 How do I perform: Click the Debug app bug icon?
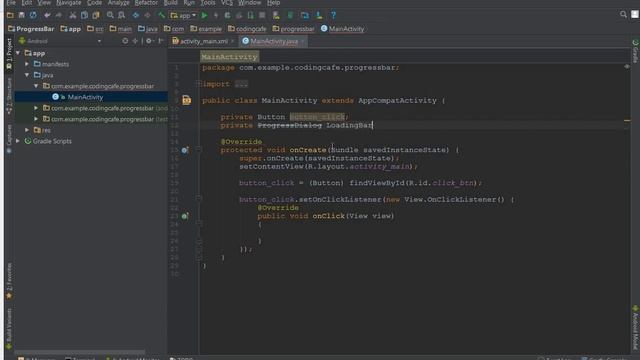[x=227, y=16]
